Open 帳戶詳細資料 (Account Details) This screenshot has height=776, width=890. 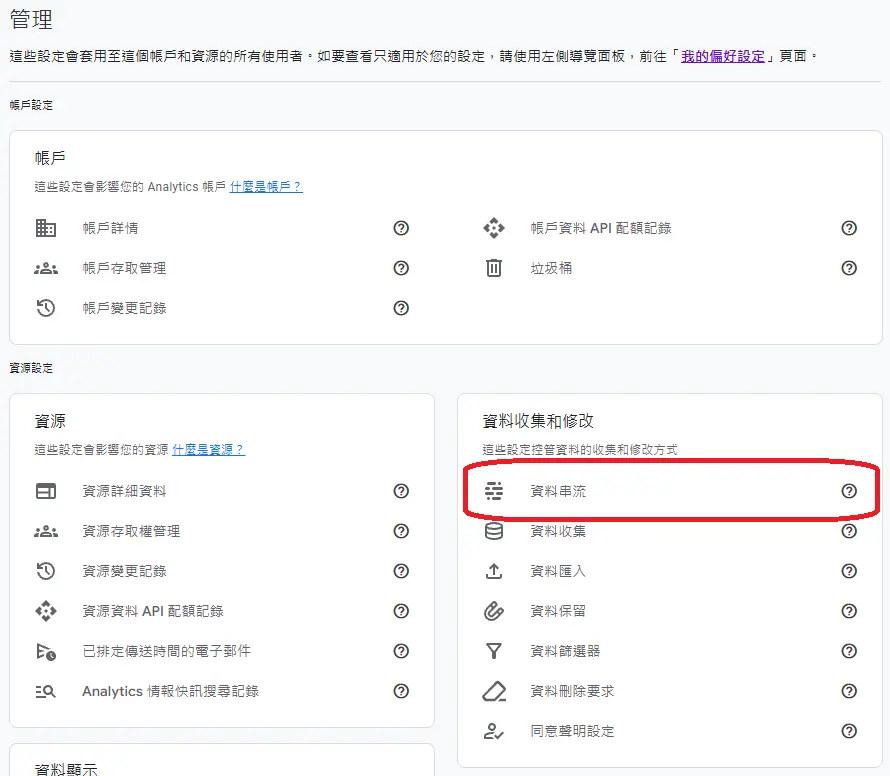click(108, 228)
